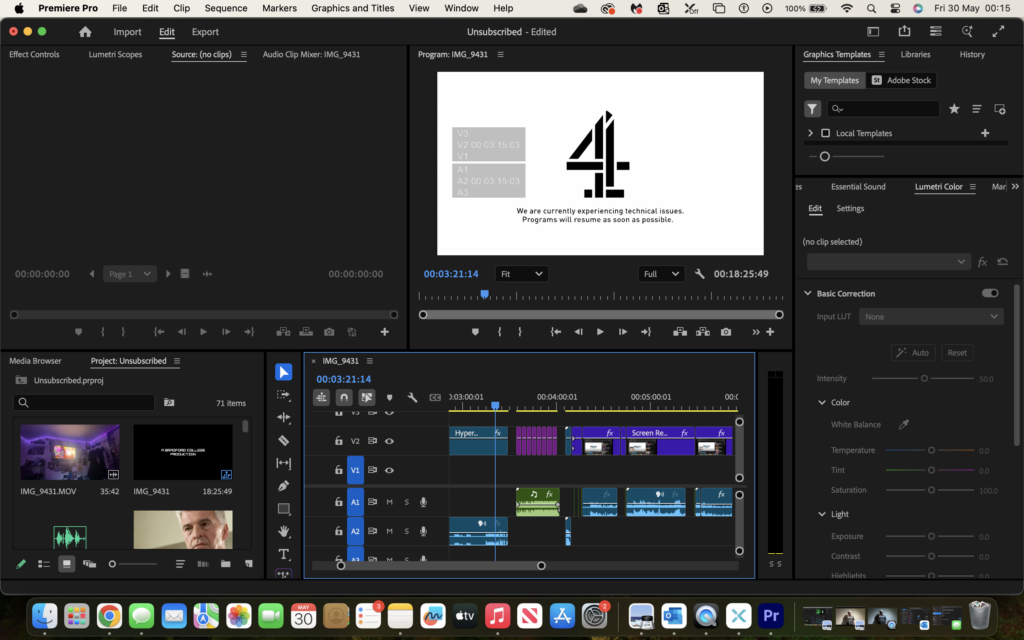Image resolution: width=1024 pixels, height=640 pixels.
Task: Collapse the Basic Correction section
Action: pos(808,293)
